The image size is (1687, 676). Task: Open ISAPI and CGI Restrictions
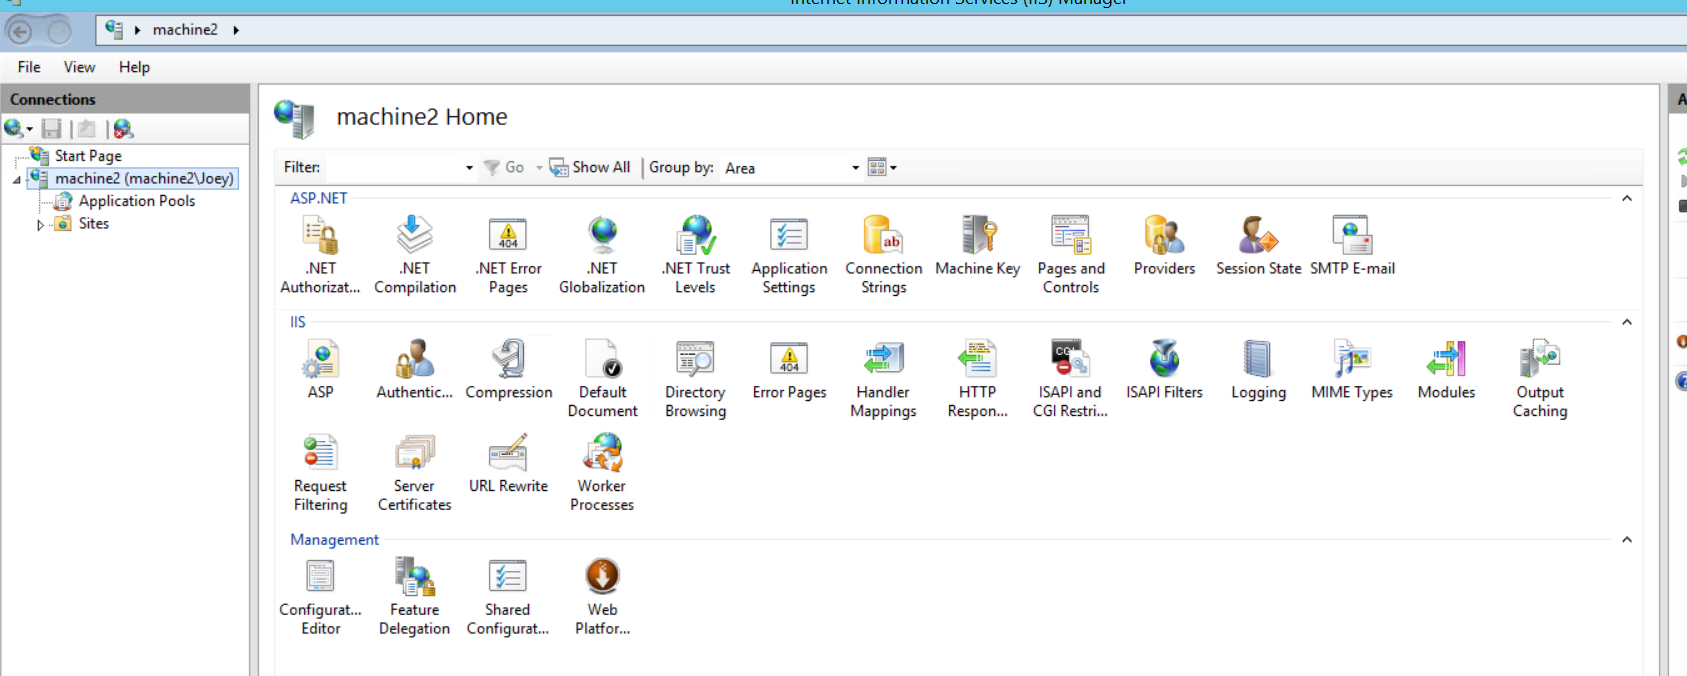(x=1070, y=379)
